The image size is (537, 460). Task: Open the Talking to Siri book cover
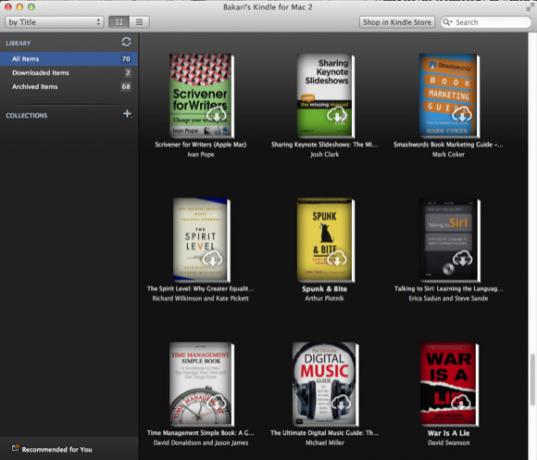tap(450, 240)
